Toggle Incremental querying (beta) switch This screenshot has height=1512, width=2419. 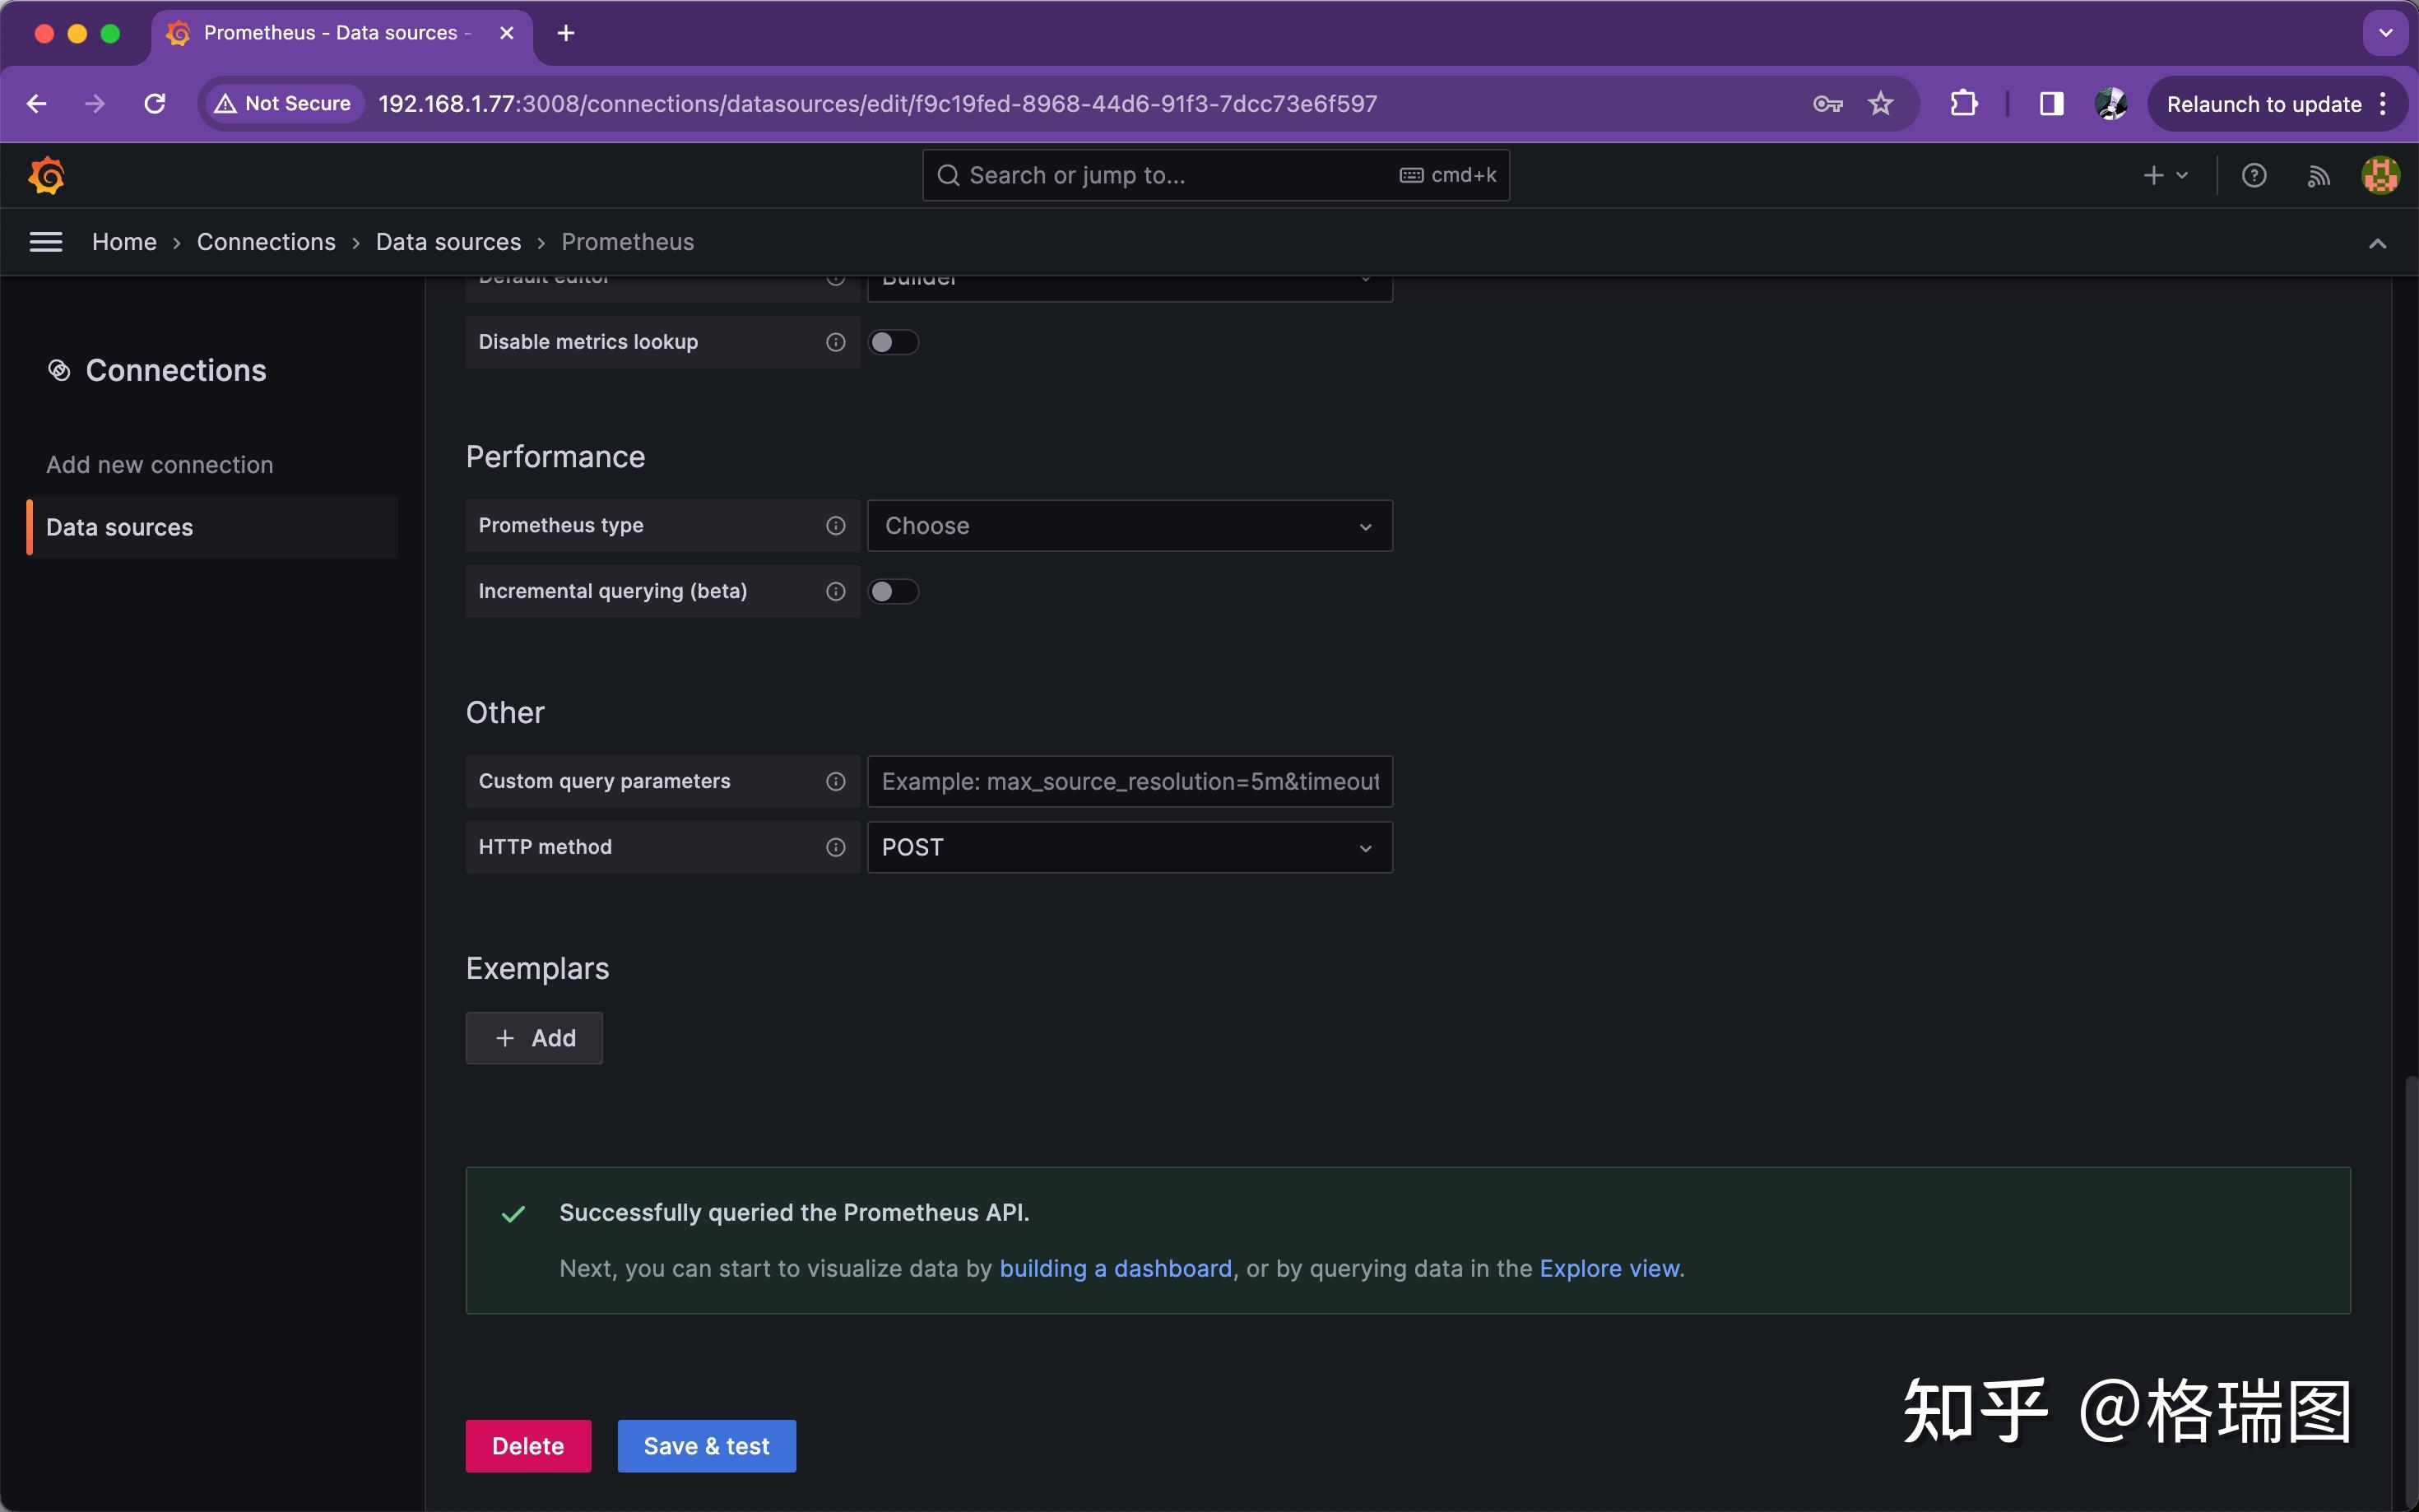pyautogui.click(x=892, y=592)
